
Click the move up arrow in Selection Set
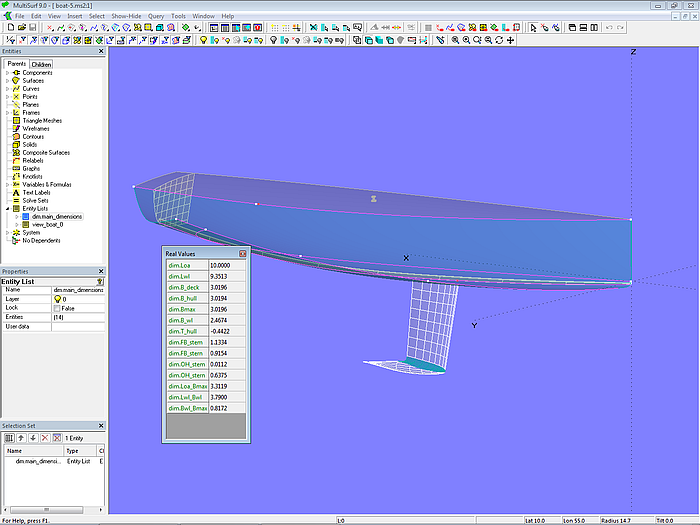pos(21,437)
